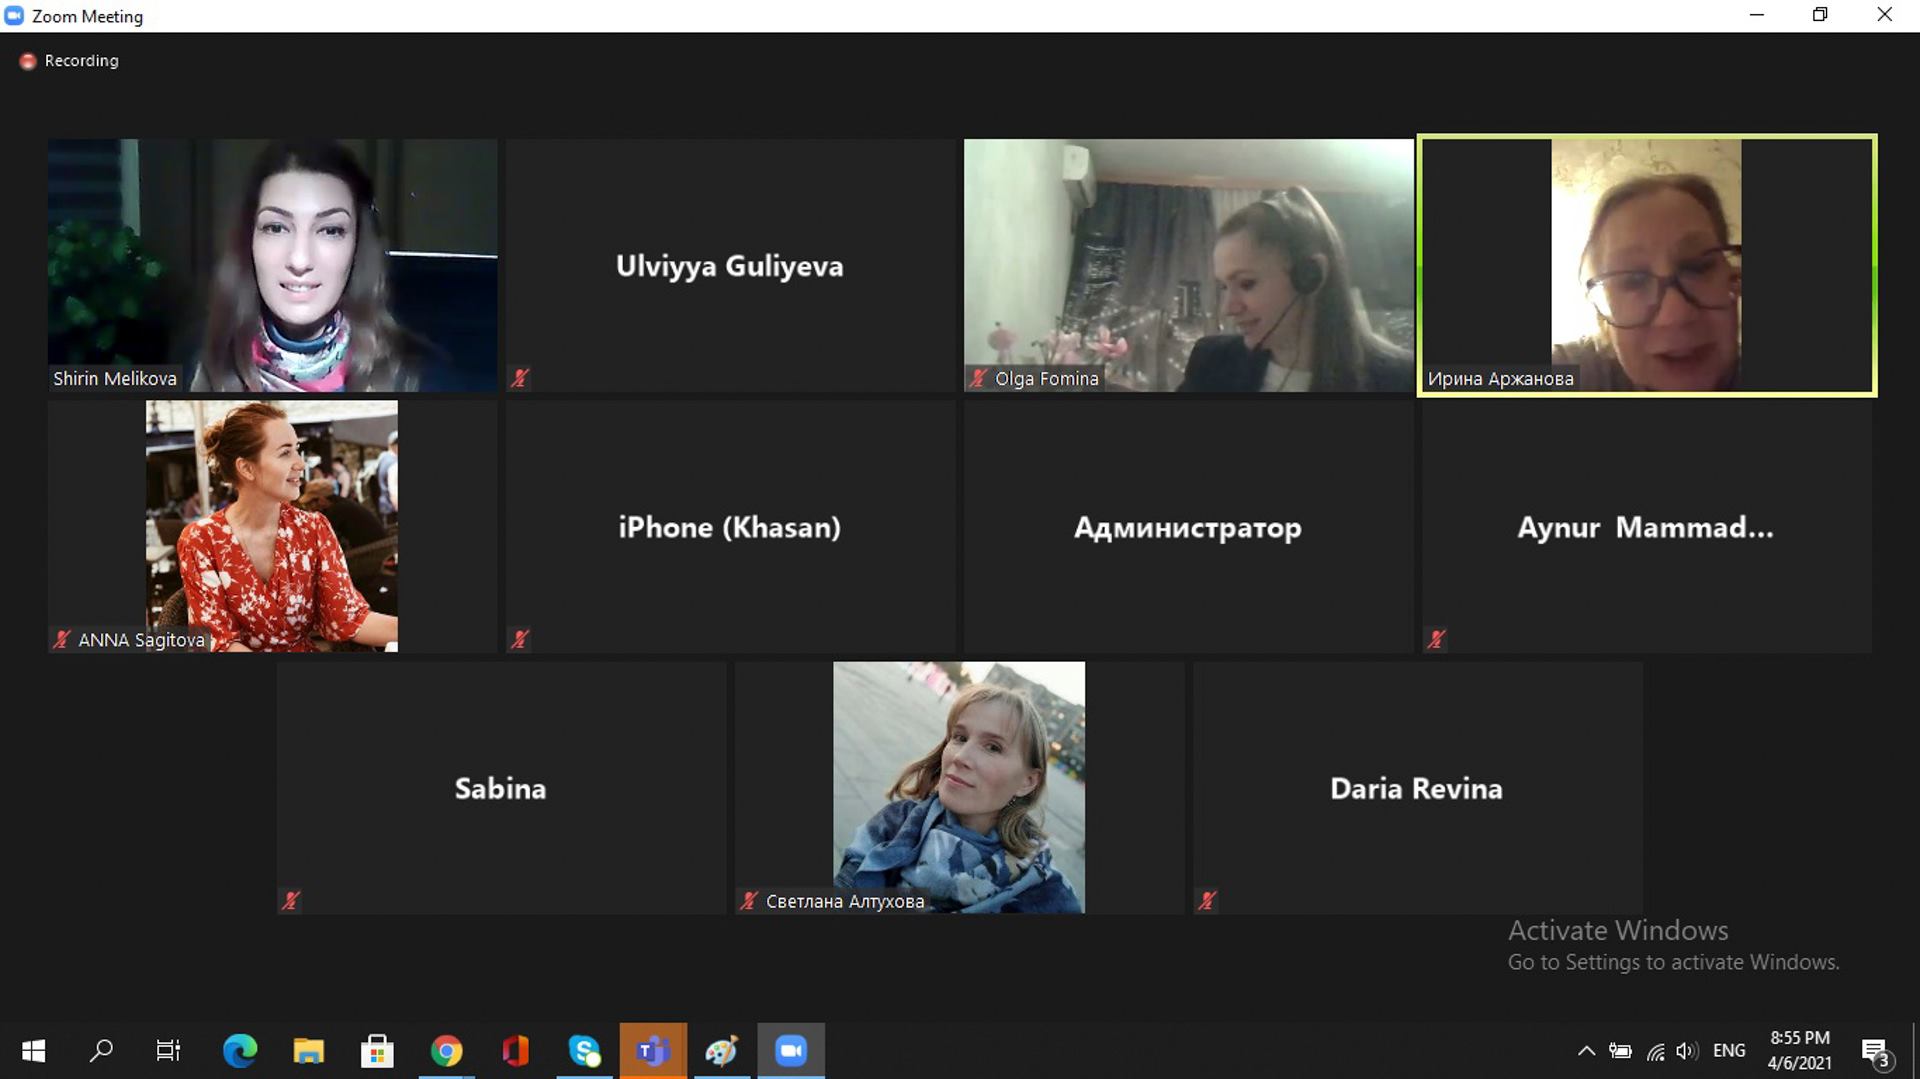Image resolution: width=1920 pixels, height=1079 pixels.
Task: Open the volume speaker tray icon
Action: [x=1687, y=1051]
